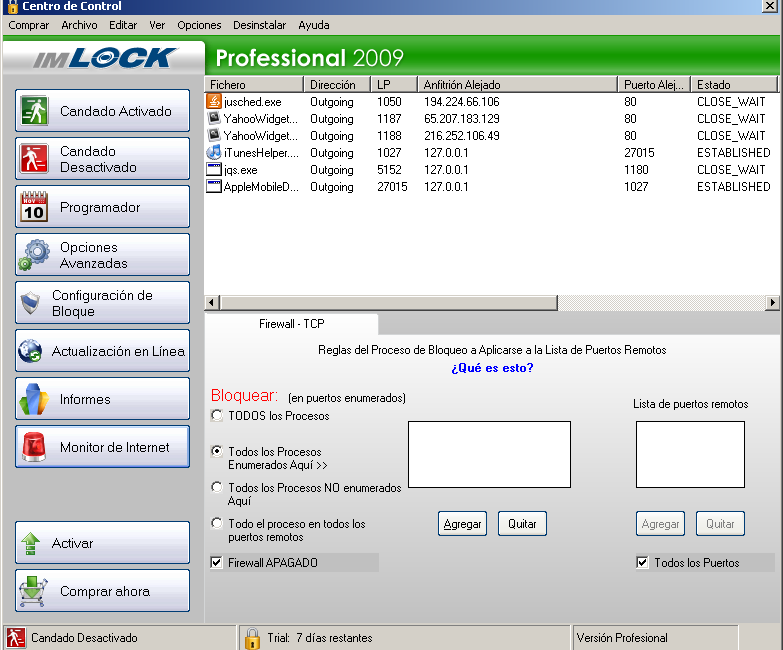Switch to the Firewall - TCP tab

(x=292, y=324)
